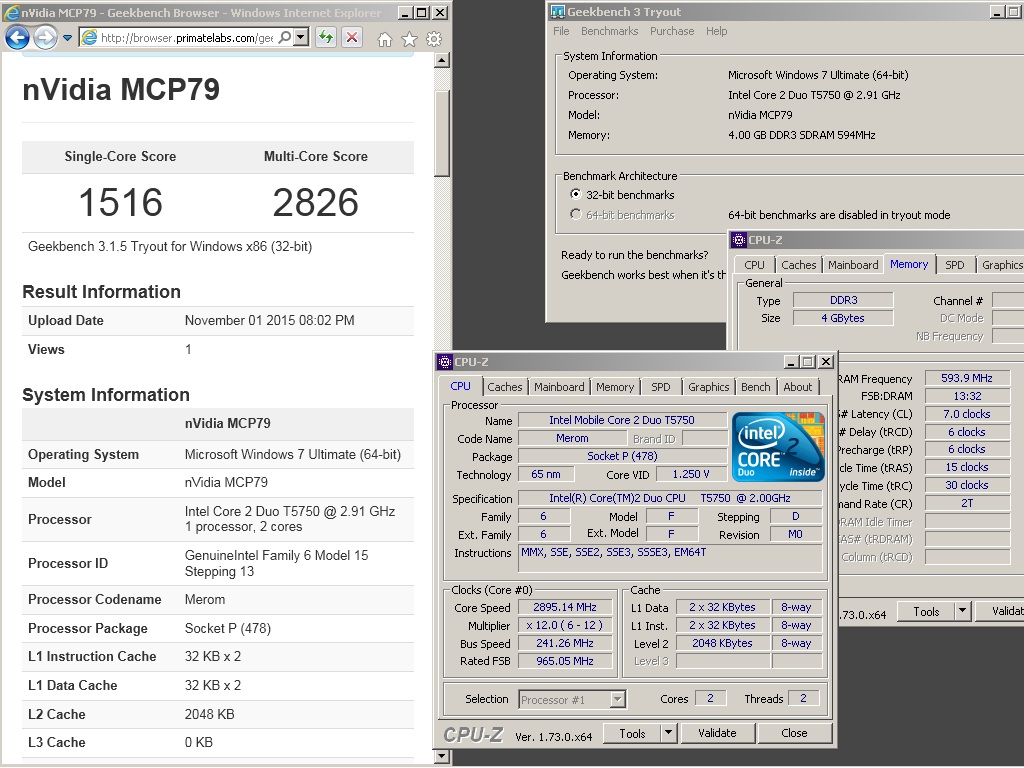Select SPD tab in back CPU-Z window

pyautogui.click(x=954, y=264)
